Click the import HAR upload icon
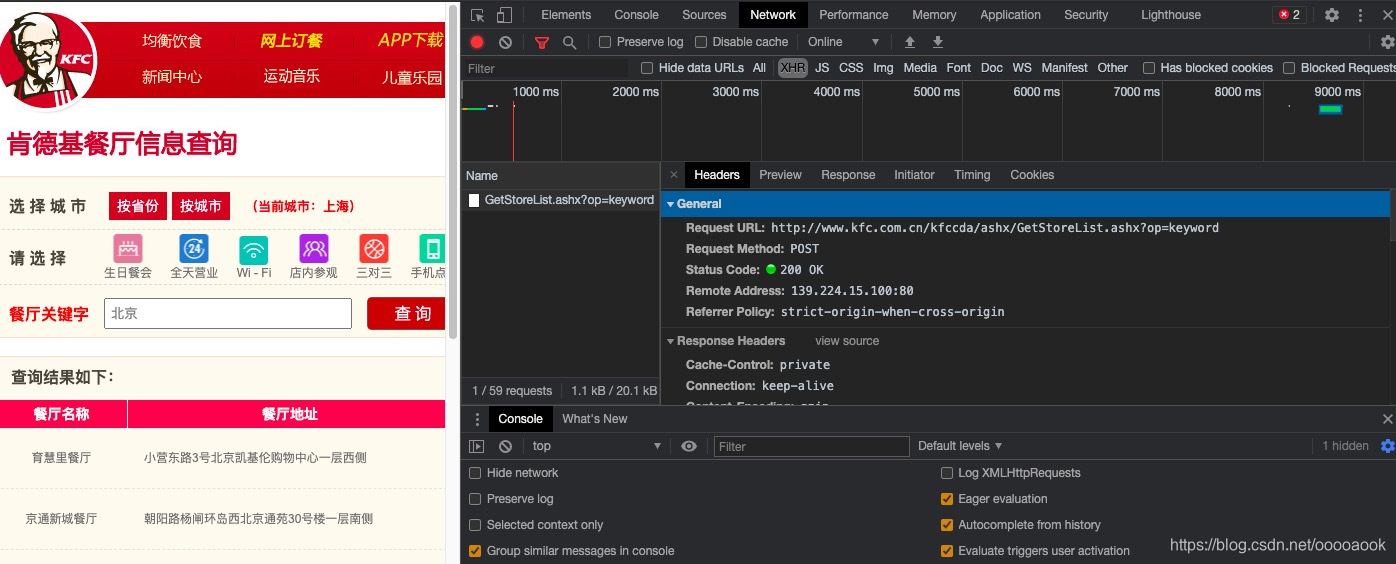The width and height of the screenshot is (1396, 564). (909, 42)
